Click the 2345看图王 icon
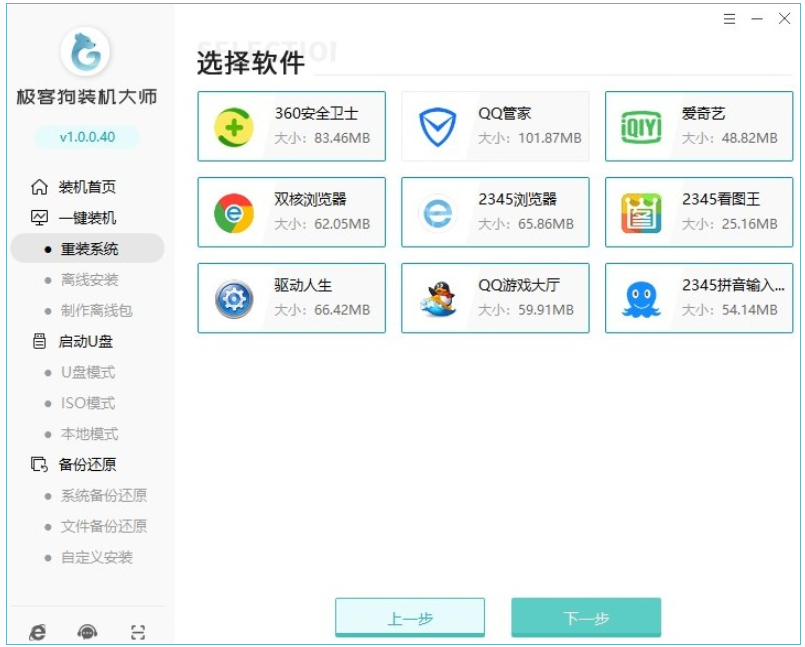The width and height of the screenshot is (805, 647). point(641,213)
